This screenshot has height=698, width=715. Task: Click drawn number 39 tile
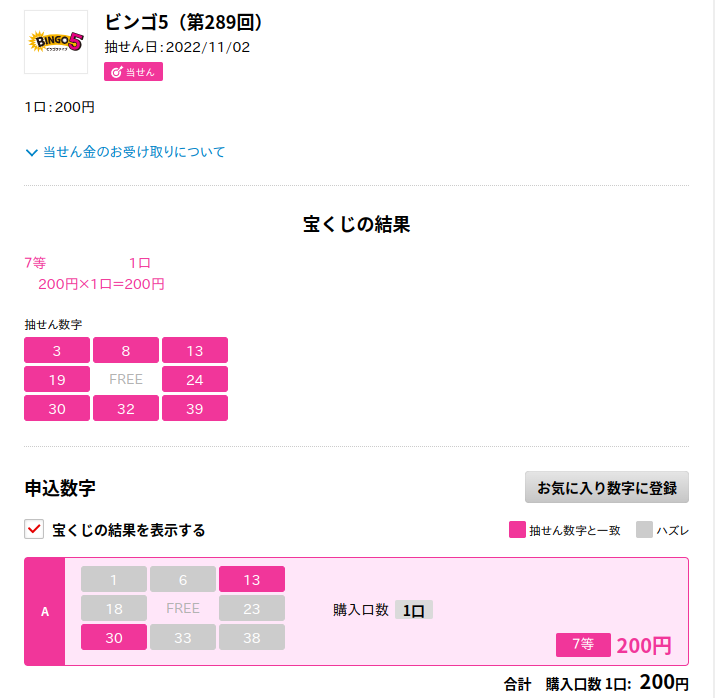pos(195,408)
